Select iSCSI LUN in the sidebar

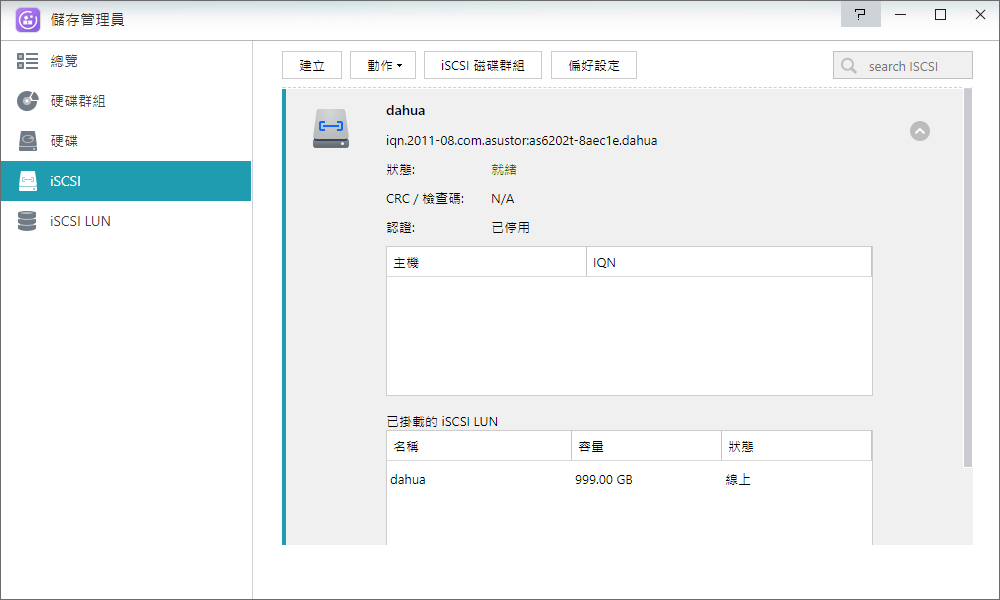pyautogui.click(x=80, y=221)
